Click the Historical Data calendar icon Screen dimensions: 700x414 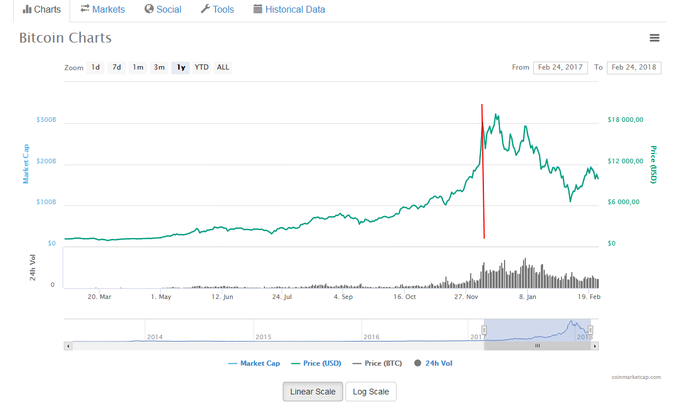258,9
